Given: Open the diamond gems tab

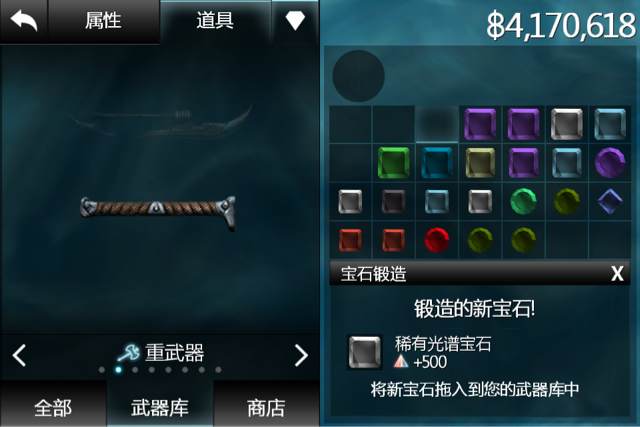Looking at the screenshot, I should pos(295,20).
